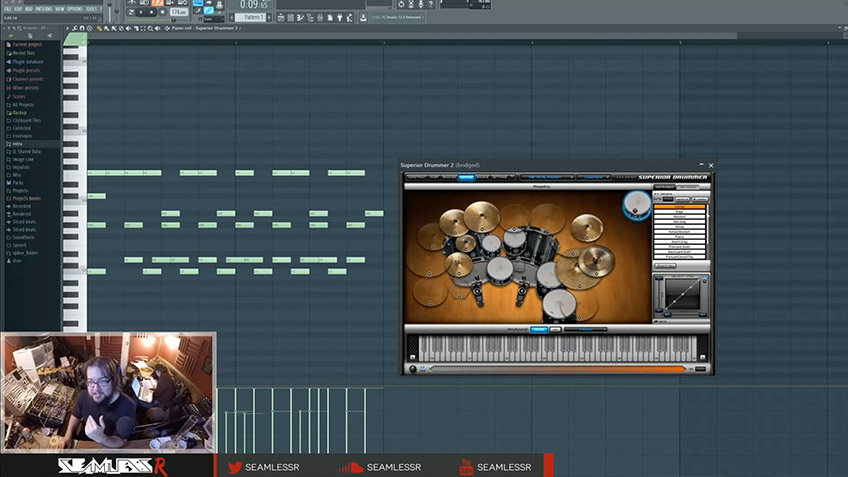The image size is (848, 477).
Task: Click the Instrument tab in right panel
Action: (x=664, y=187)
